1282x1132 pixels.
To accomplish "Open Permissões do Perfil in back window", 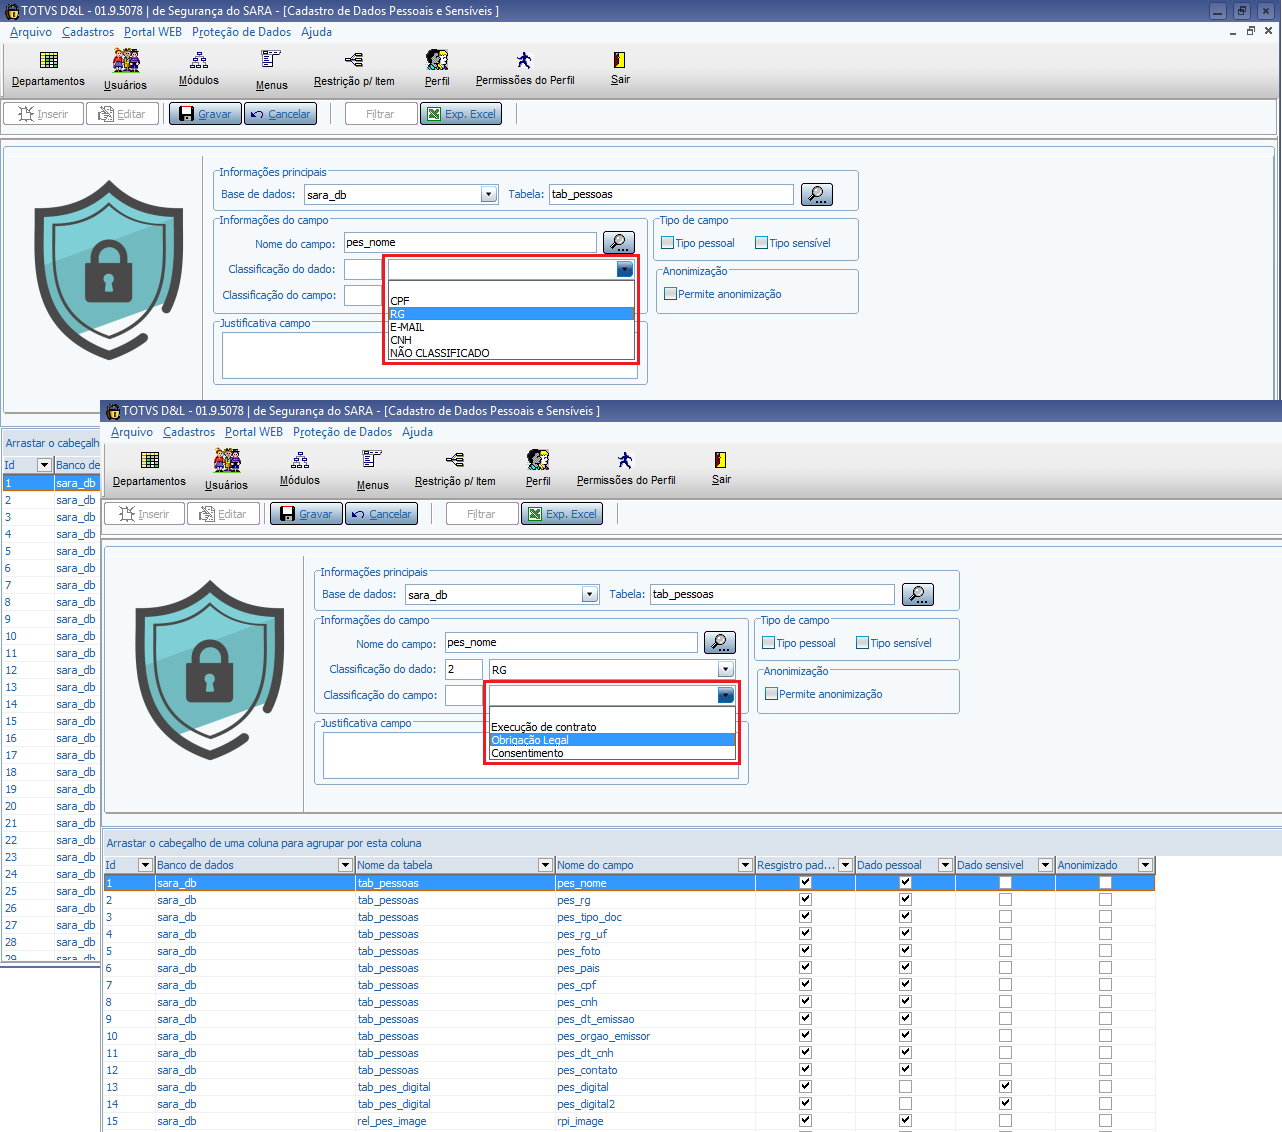I will [x=525, y=68].
